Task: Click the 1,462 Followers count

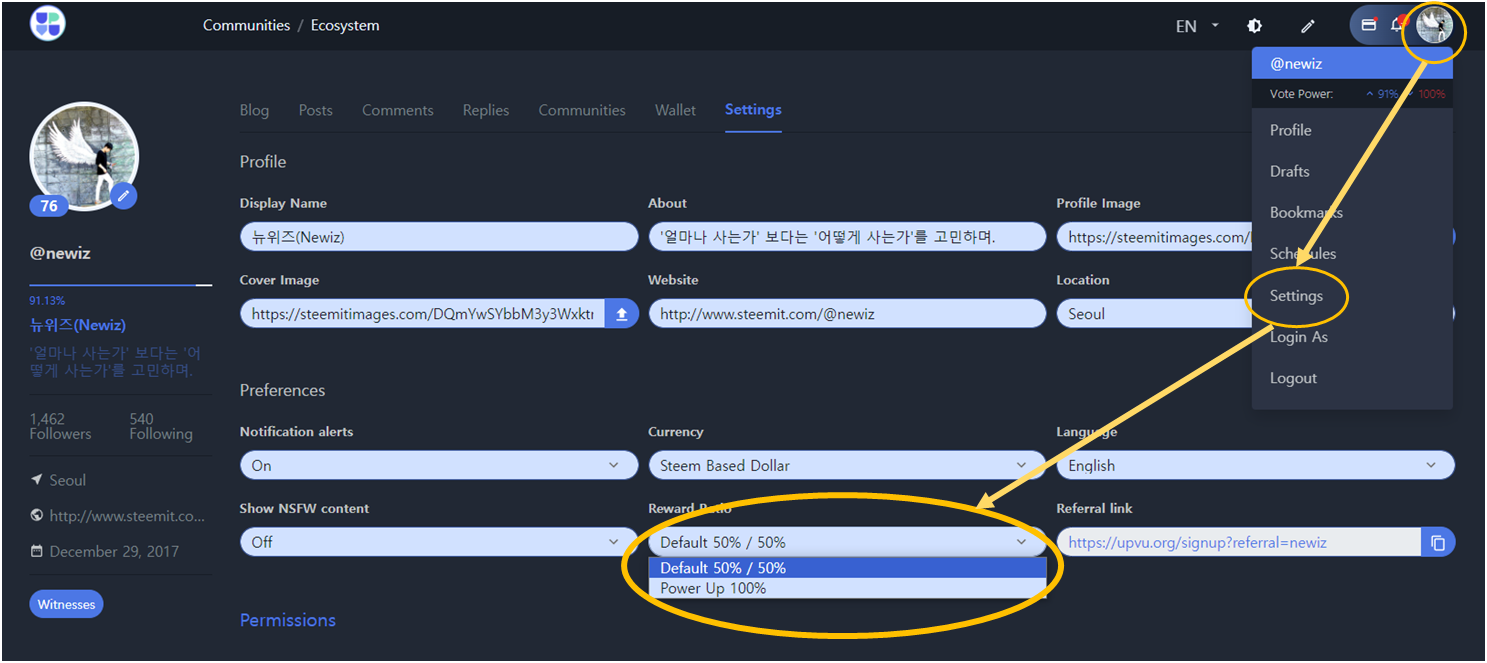Action: point(61,426)
